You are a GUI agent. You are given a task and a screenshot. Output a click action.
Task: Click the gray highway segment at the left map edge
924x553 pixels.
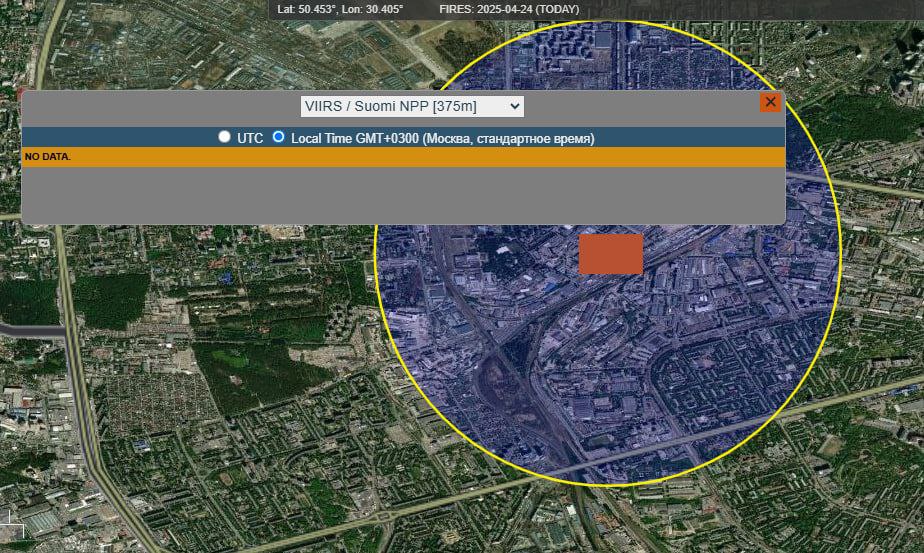(x=32, y=330)
